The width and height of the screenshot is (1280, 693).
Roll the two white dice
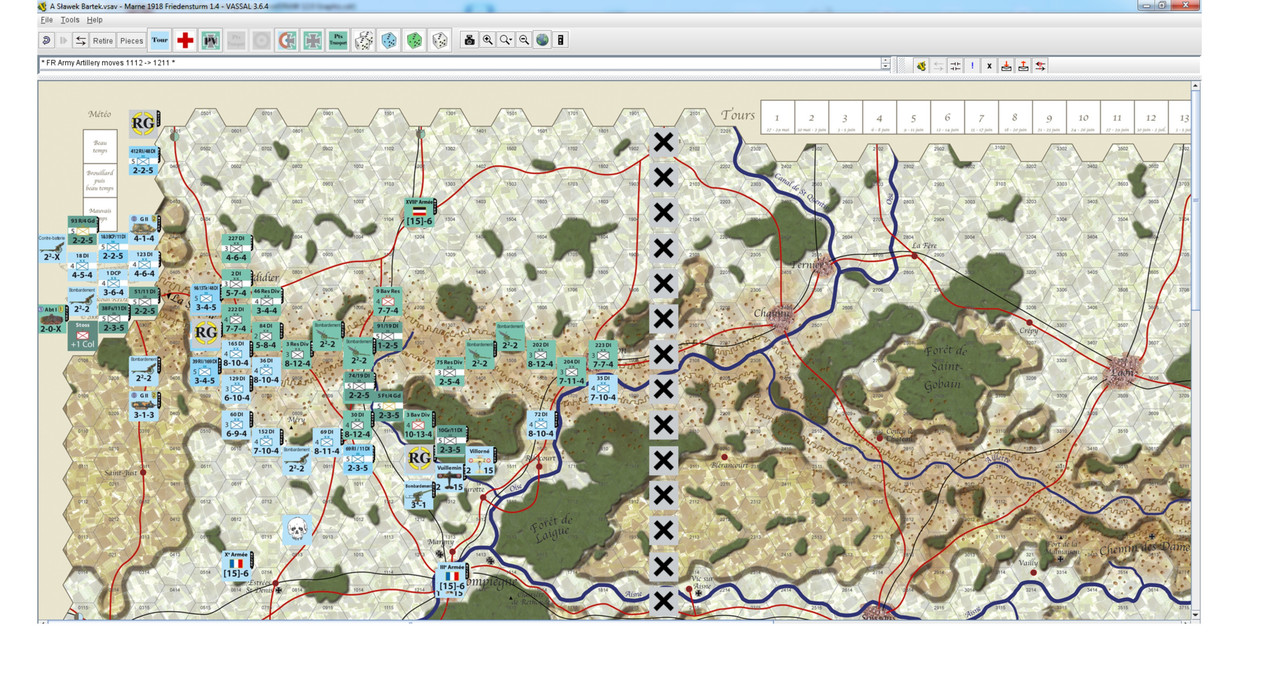(364, 40)
